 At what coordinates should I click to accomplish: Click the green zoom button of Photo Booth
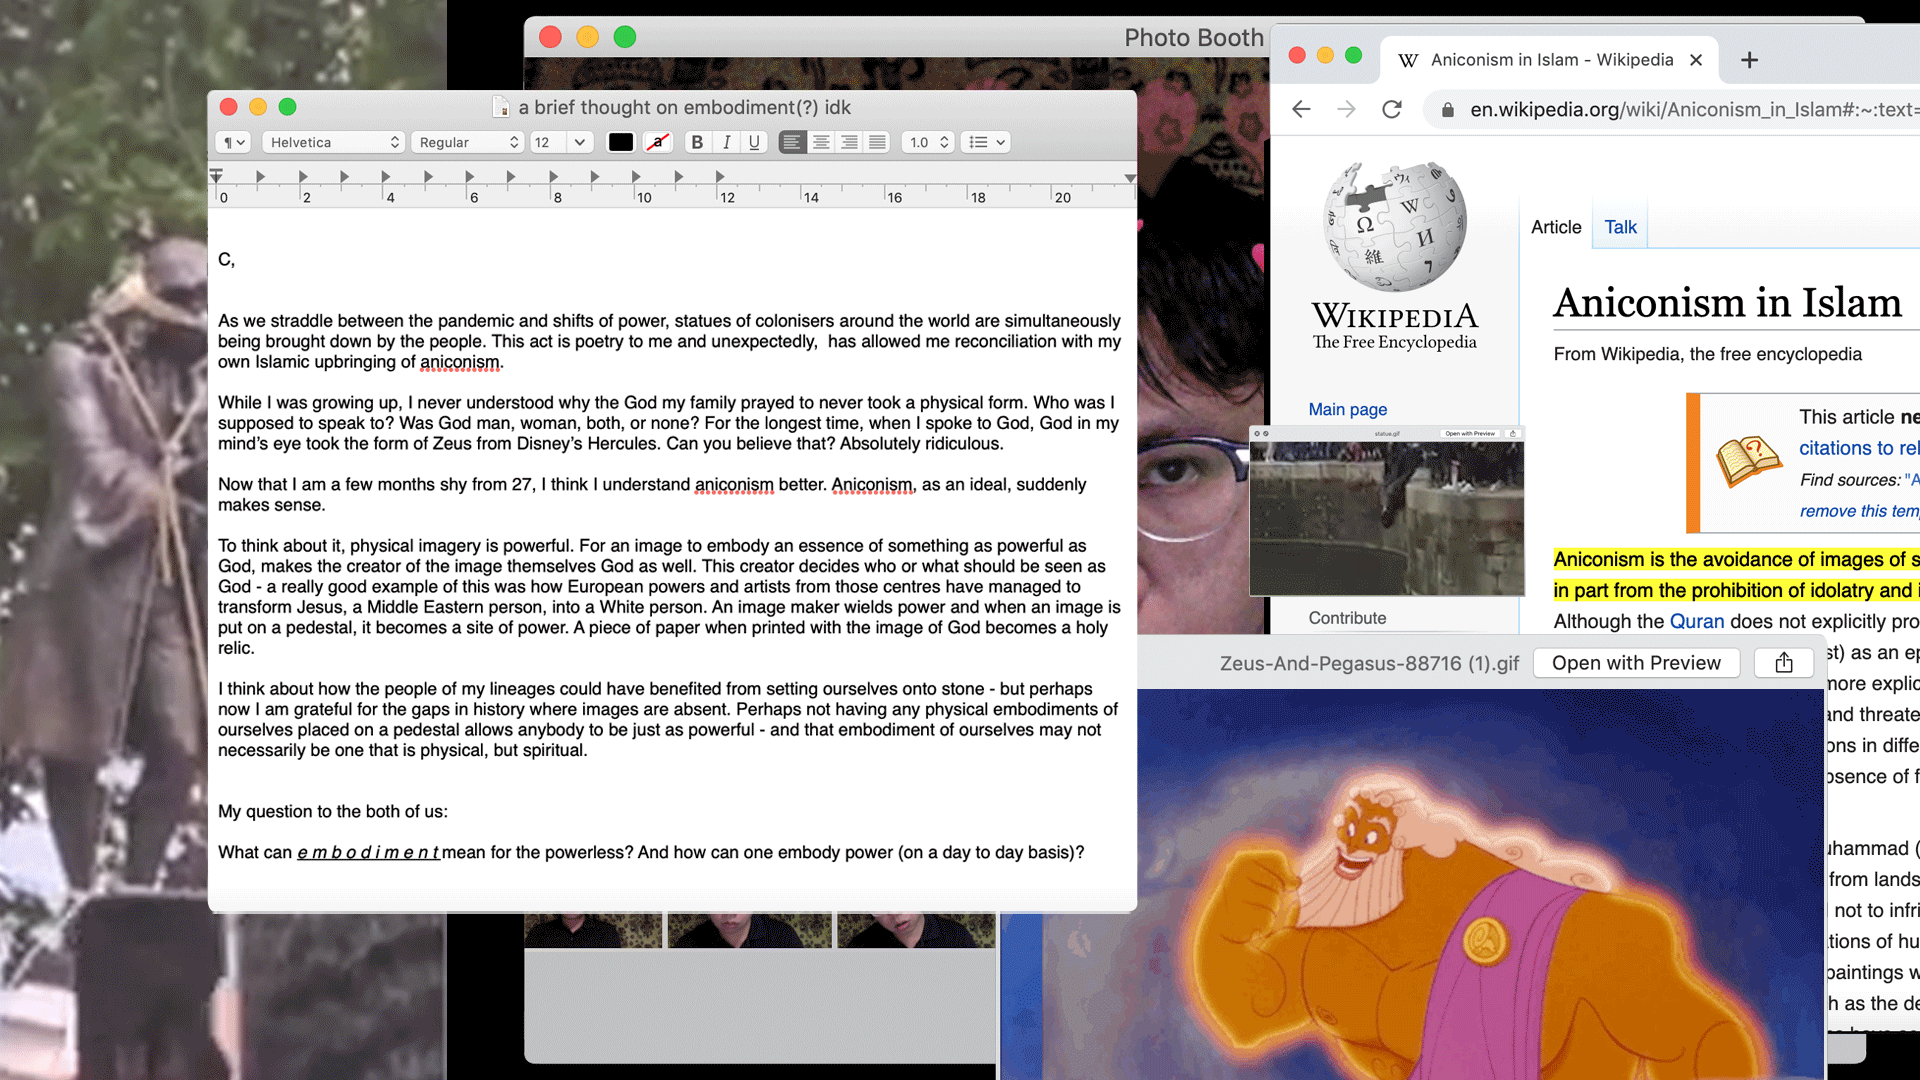(x=625, y=37)
